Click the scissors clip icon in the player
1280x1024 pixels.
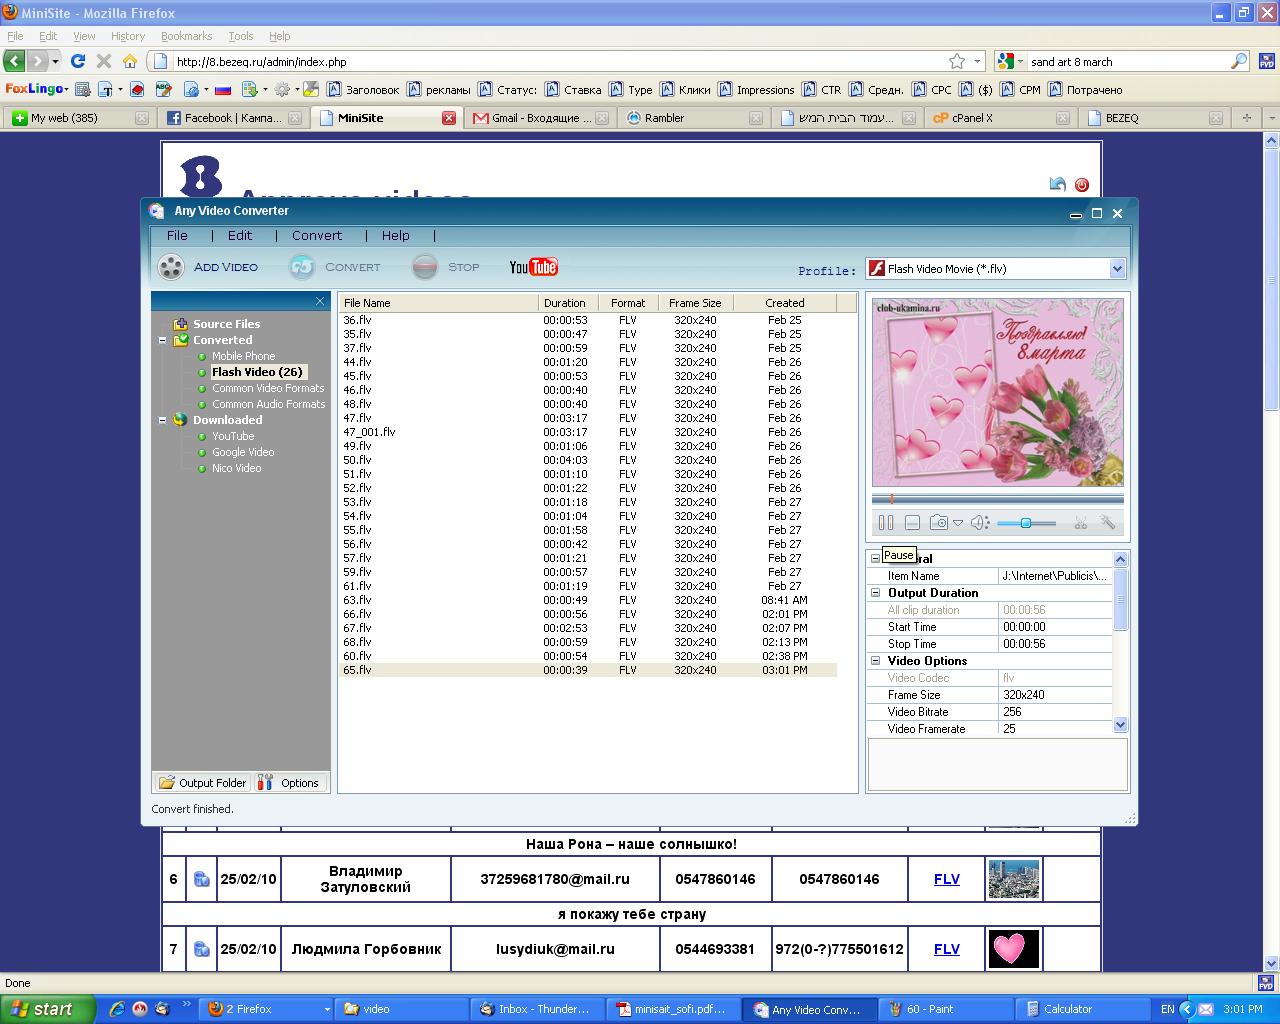[1080, 523]
